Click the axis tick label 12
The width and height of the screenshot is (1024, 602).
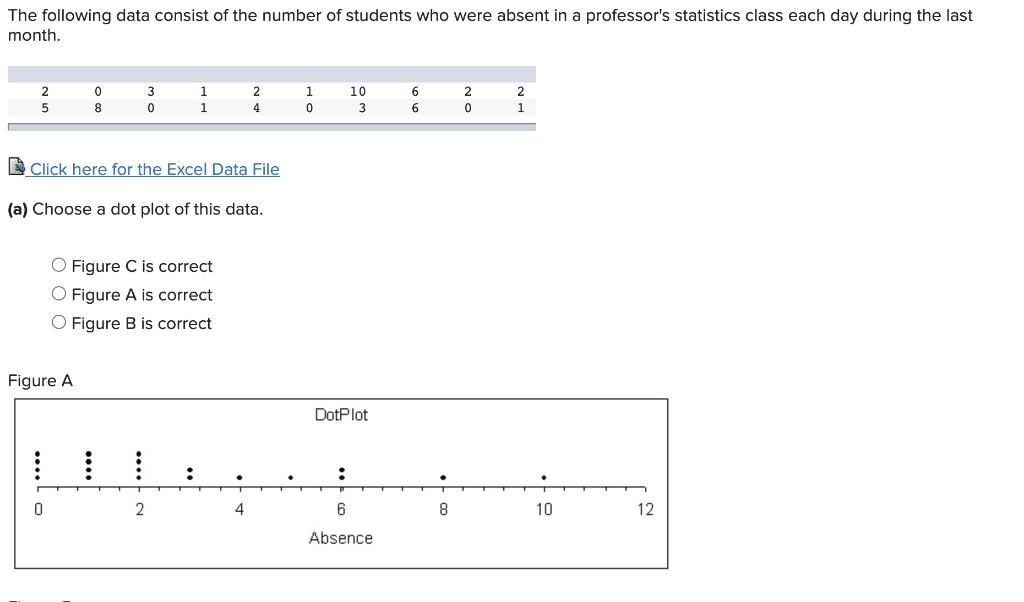645,509
